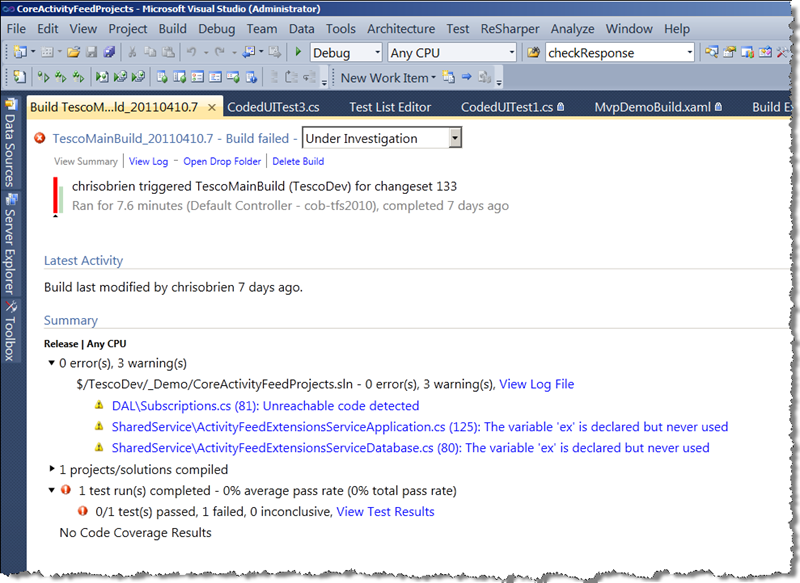Viewport: 800px width, 583px height.
Task: Open the Analyze menu
Action: click(x=572, y=29)
